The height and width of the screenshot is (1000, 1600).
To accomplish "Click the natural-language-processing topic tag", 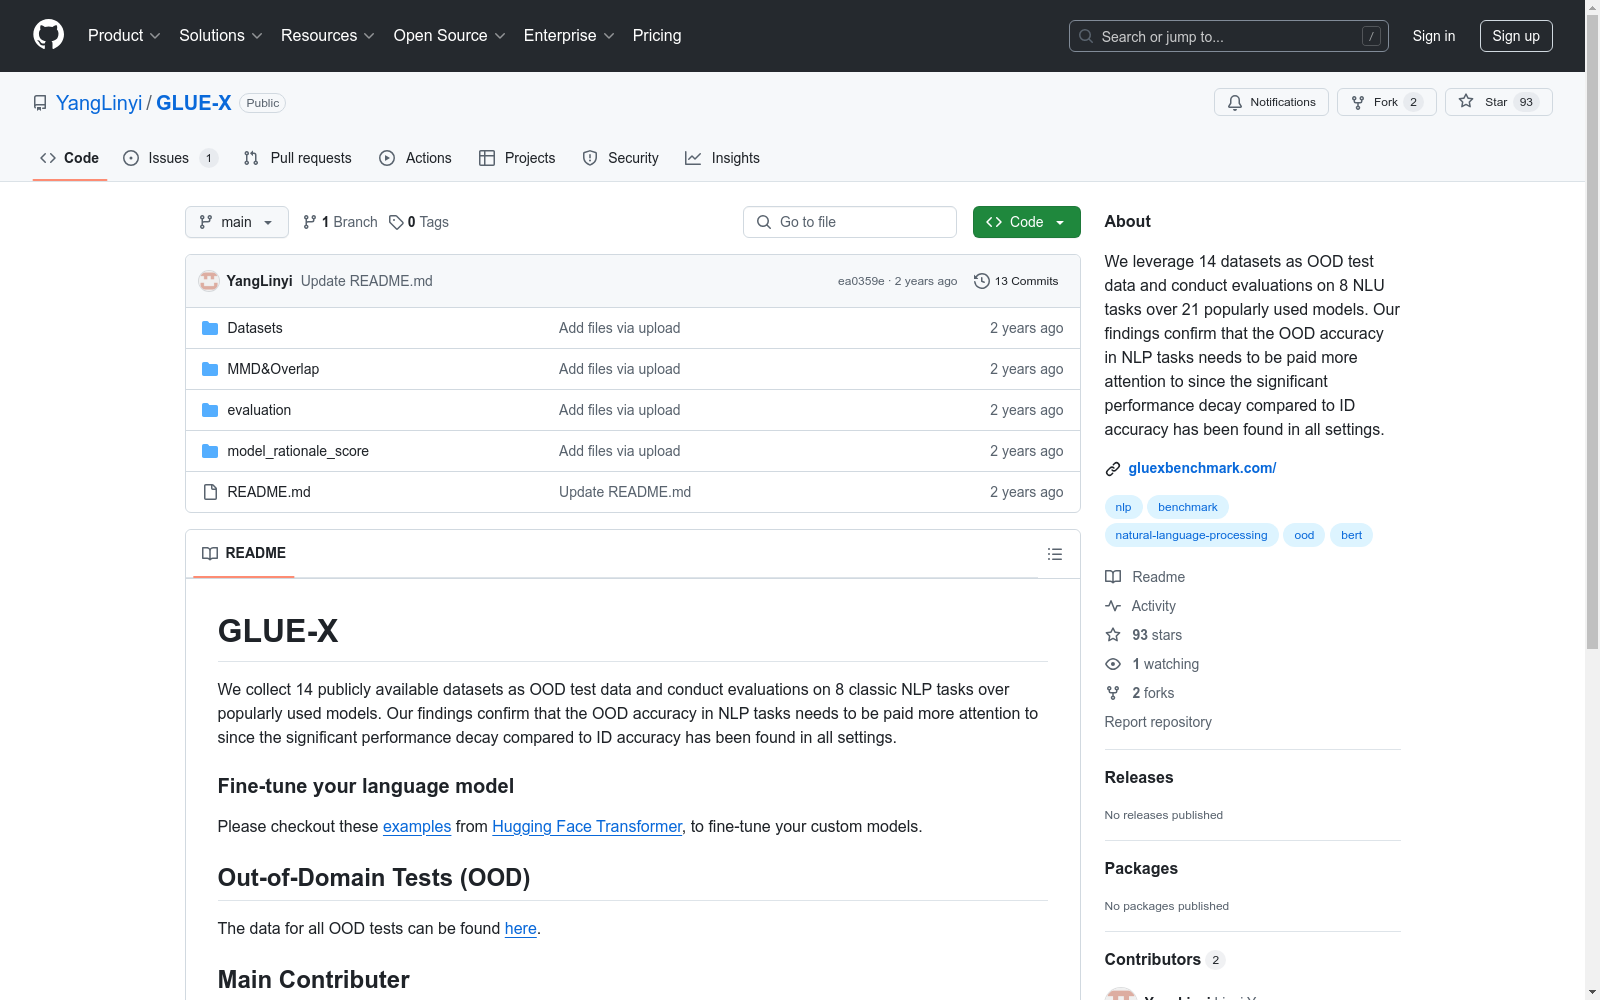I will pos(1191,535).
